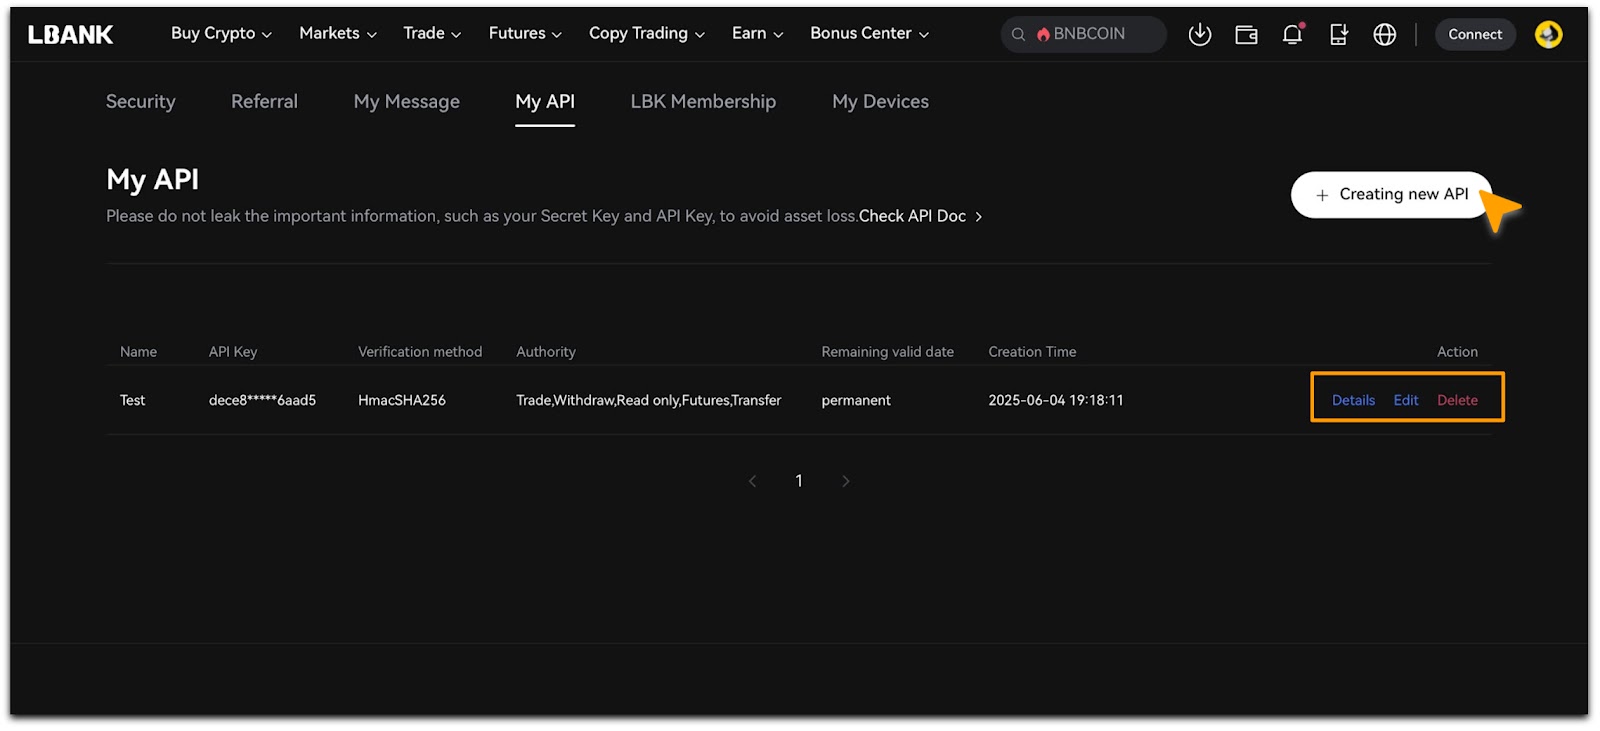Open the LBK Membership tab
Screen dimensions: 1600x731
tap(703, 102)
